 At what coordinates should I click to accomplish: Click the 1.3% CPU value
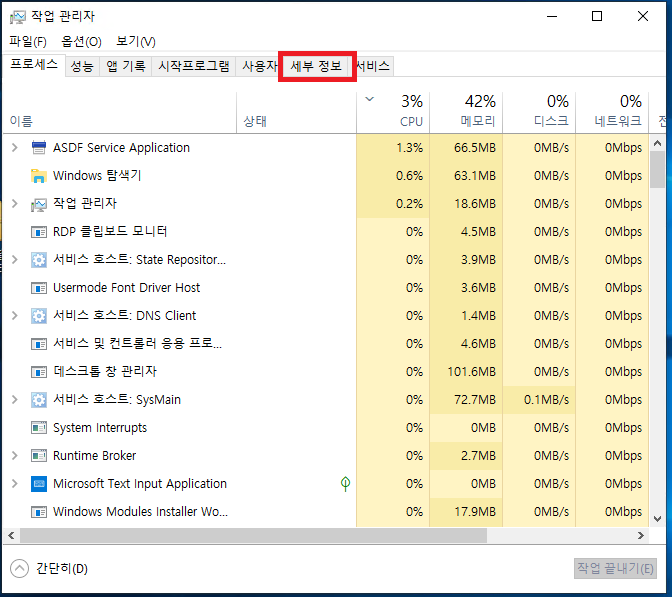tap(409, 148)
